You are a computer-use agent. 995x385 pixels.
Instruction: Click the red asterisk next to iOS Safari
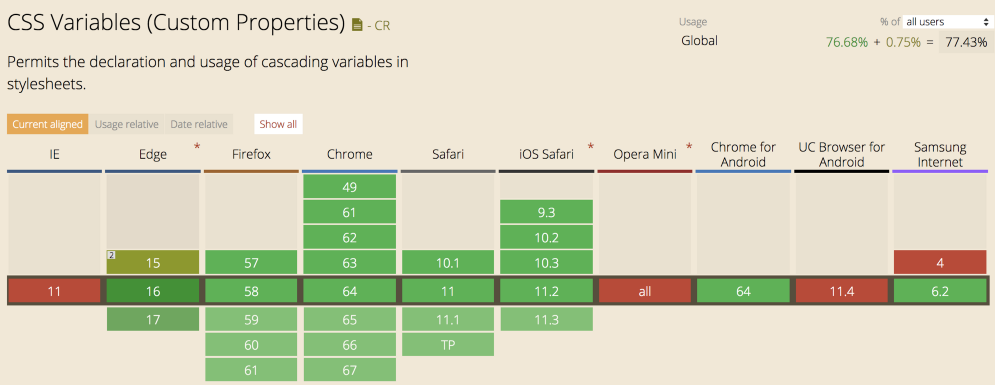pyautogui.click(x=591, y=147)
